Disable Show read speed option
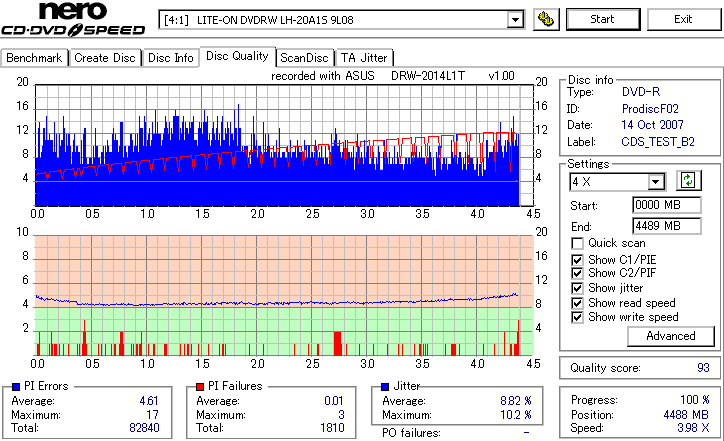 click(x=577, y=303)
